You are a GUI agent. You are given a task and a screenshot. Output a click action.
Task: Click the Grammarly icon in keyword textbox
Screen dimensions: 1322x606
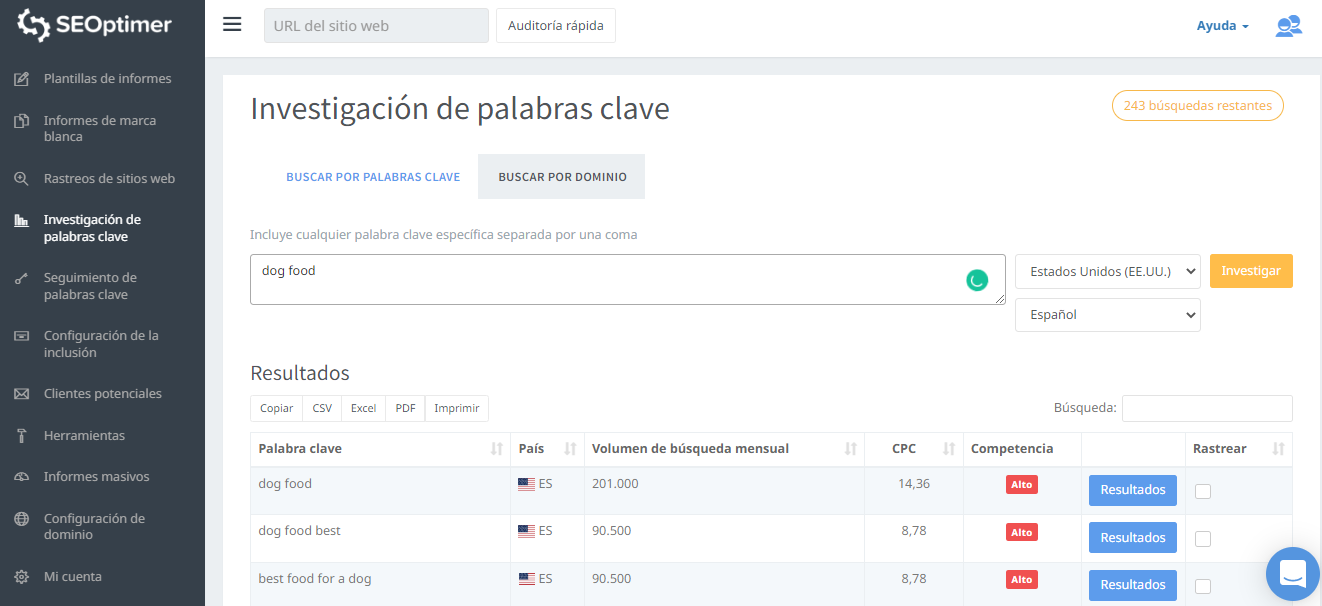coord(977,280)
